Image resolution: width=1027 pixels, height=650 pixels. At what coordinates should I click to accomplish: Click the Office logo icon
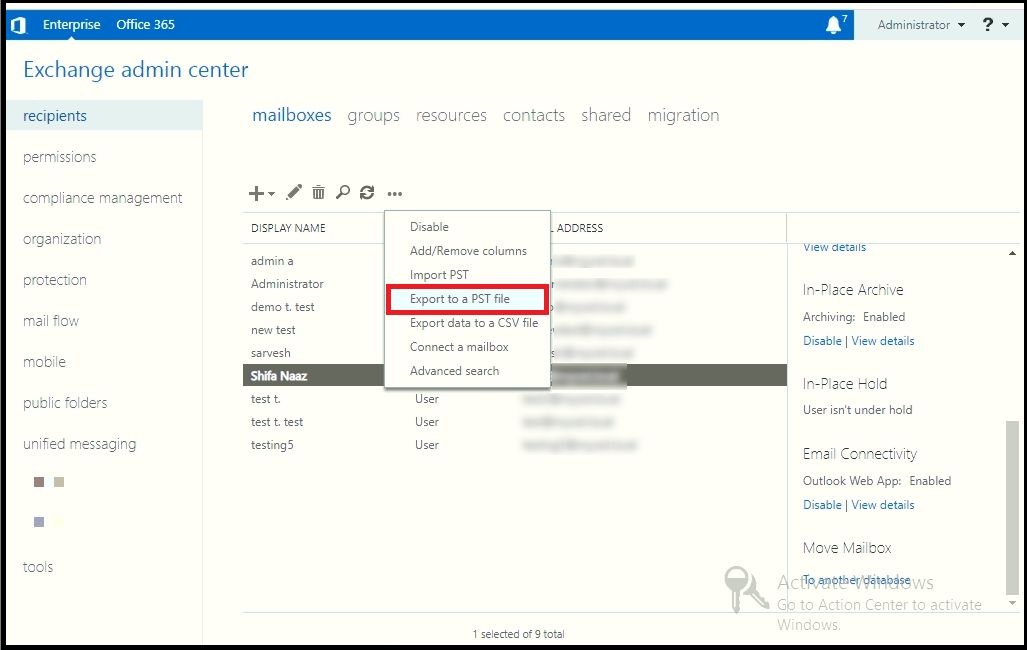(x=18, y=25)
